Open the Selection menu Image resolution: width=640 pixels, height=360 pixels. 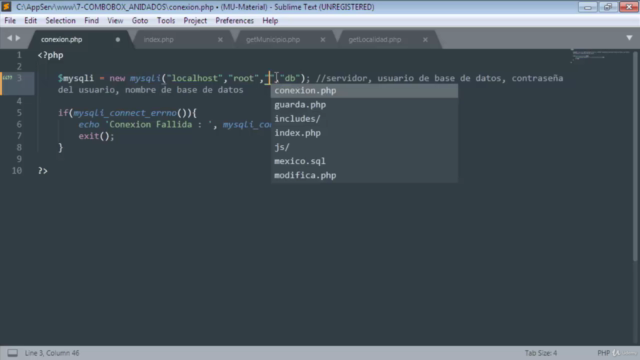(60, 20)
